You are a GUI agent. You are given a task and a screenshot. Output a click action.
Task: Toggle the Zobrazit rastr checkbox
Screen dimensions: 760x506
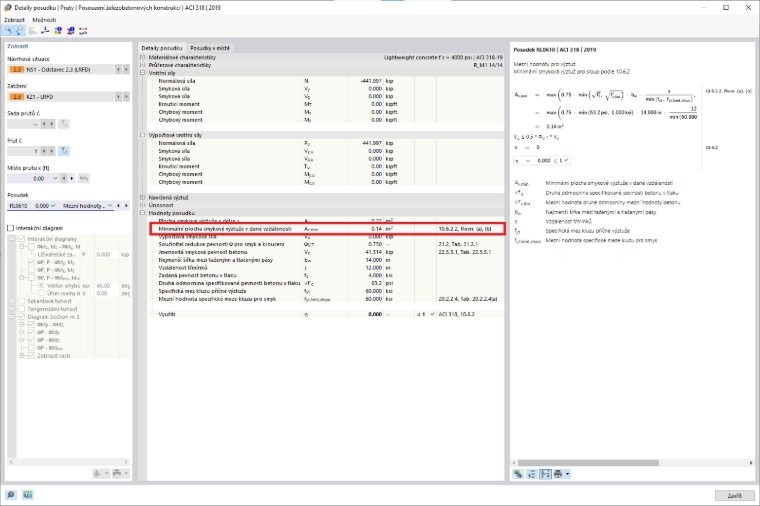click(32, 355)
